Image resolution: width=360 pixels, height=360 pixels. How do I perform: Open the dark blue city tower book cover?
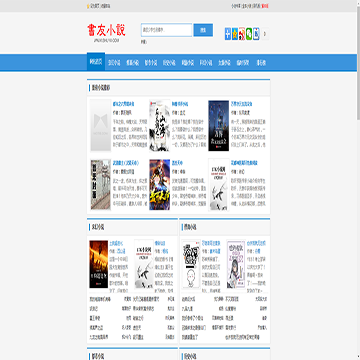tap(219, 126)
